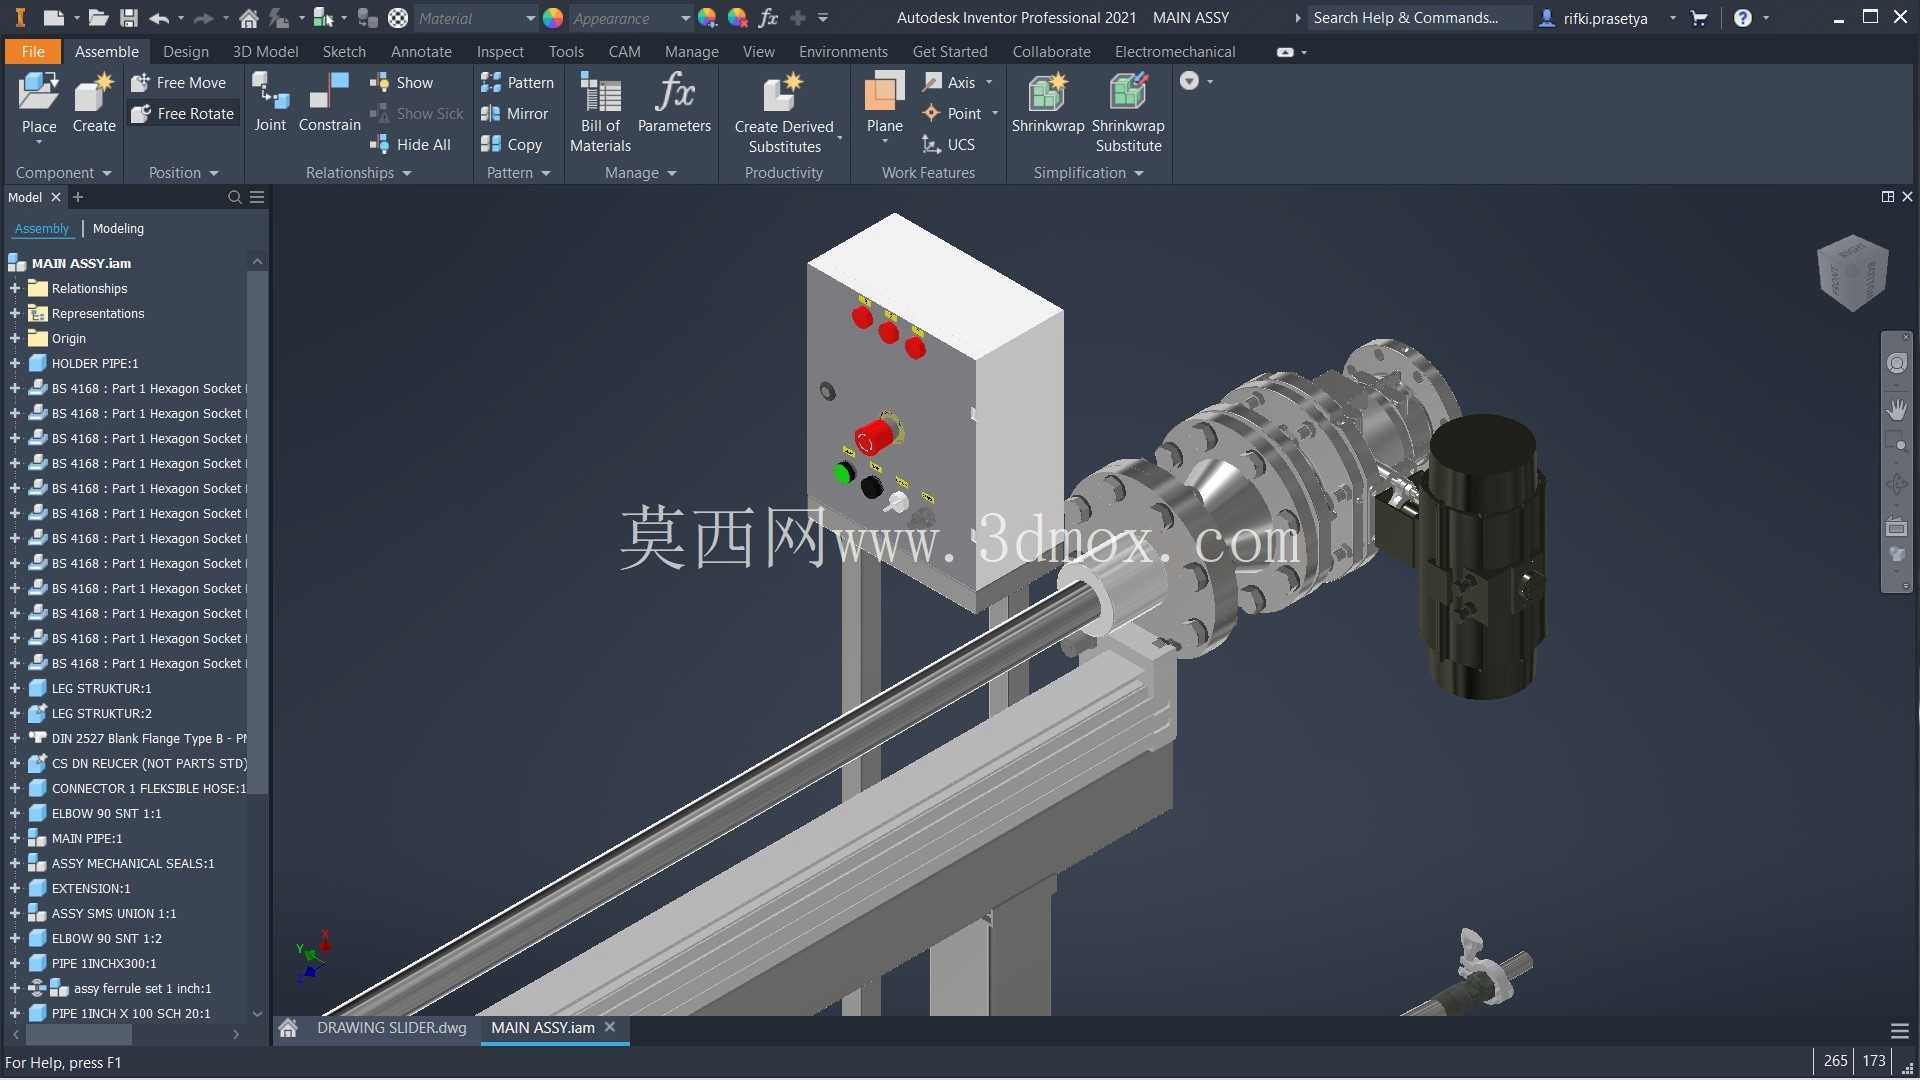The width and height of the screenshot is (1920, 1080).
Task: Select the Free Rotate tool
Action: [183, 114]
